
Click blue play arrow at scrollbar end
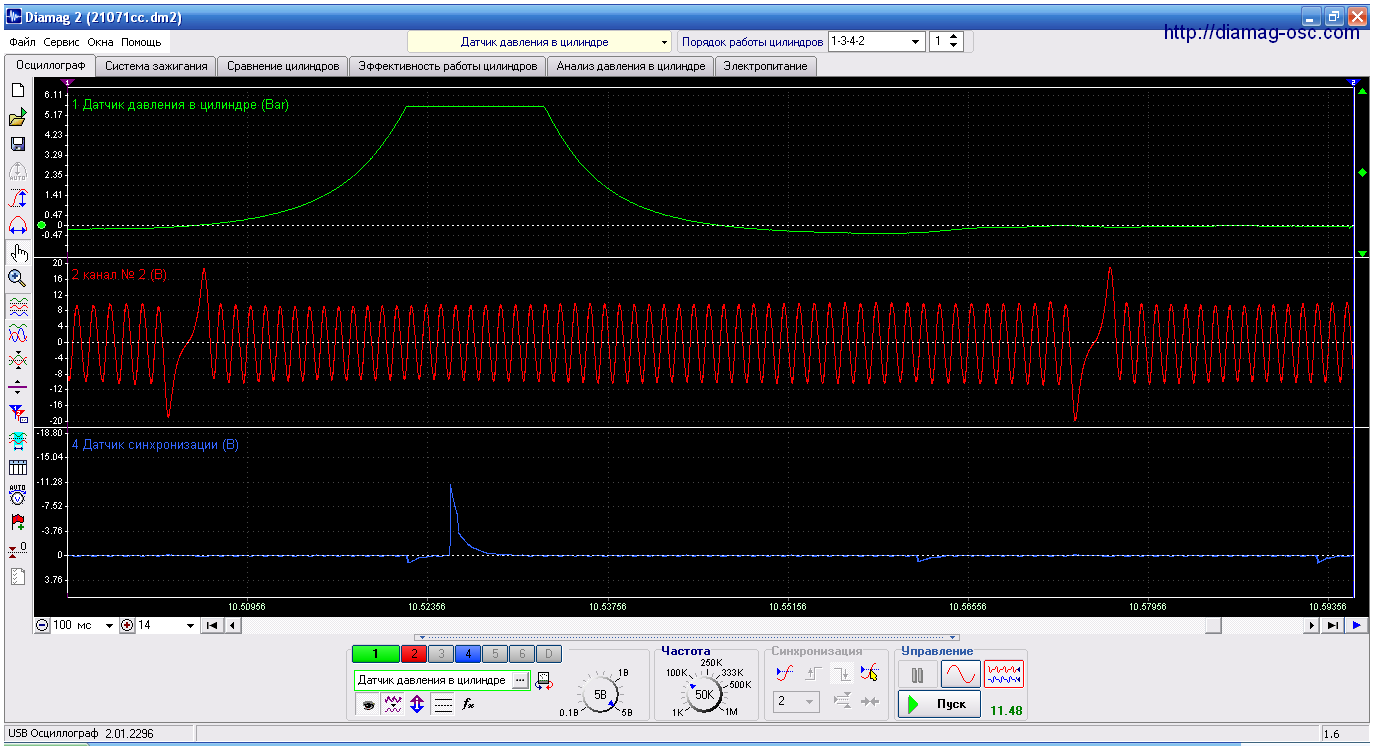1357,625
